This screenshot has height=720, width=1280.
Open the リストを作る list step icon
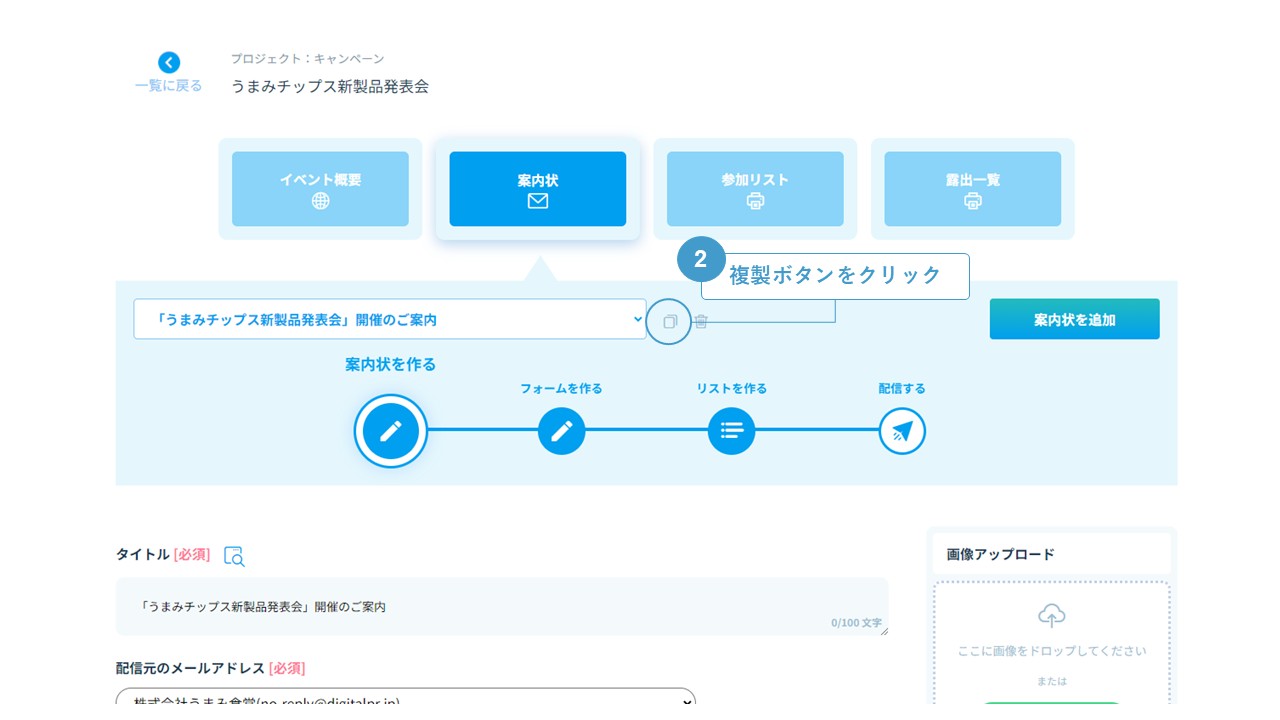[731, 431]
